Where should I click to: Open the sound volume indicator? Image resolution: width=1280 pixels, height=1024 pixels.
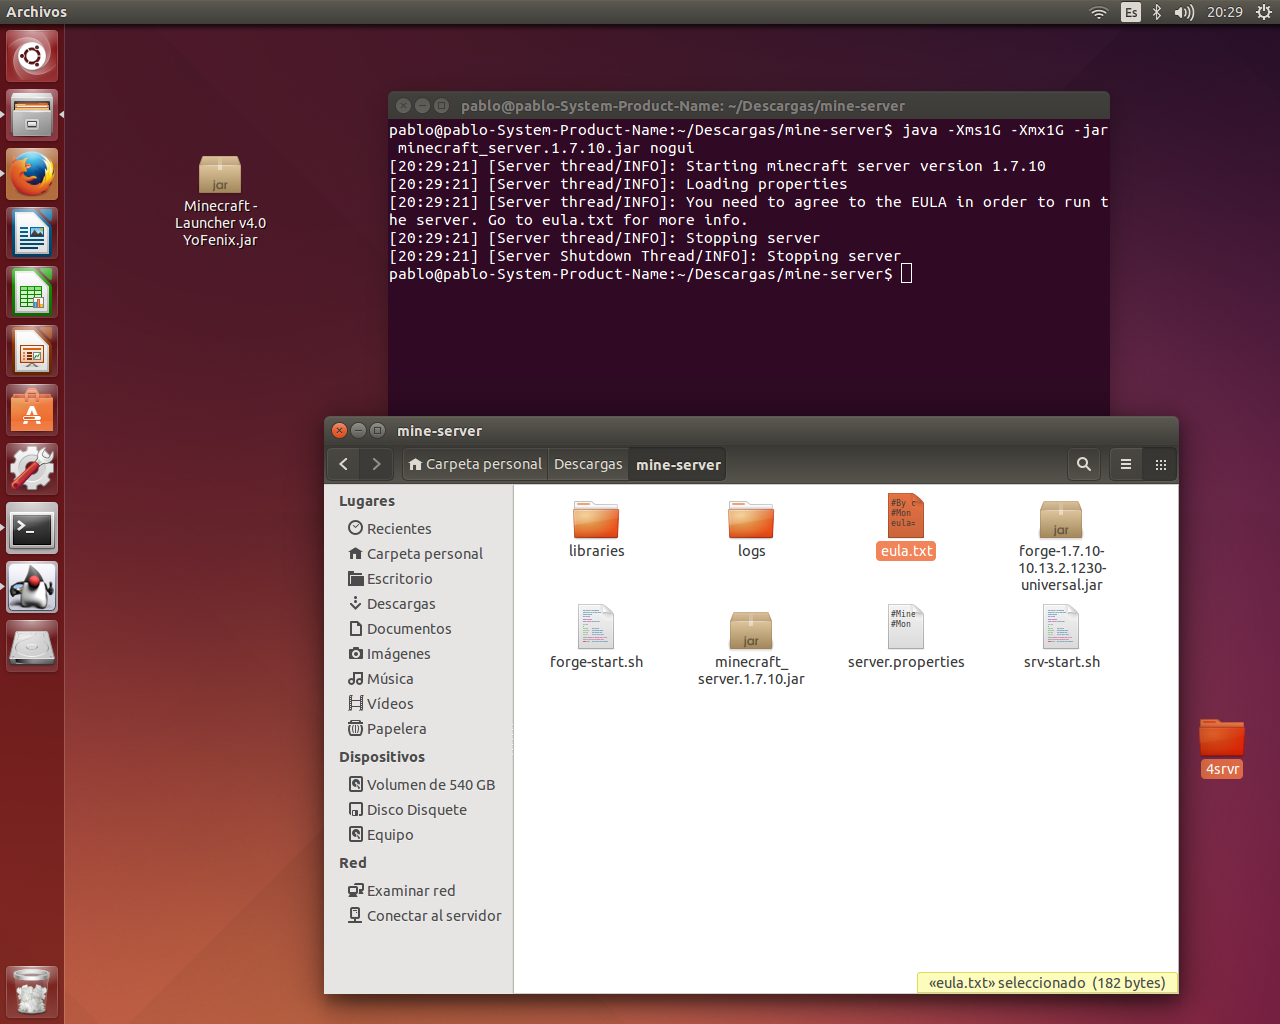[x=1184, y=12]
